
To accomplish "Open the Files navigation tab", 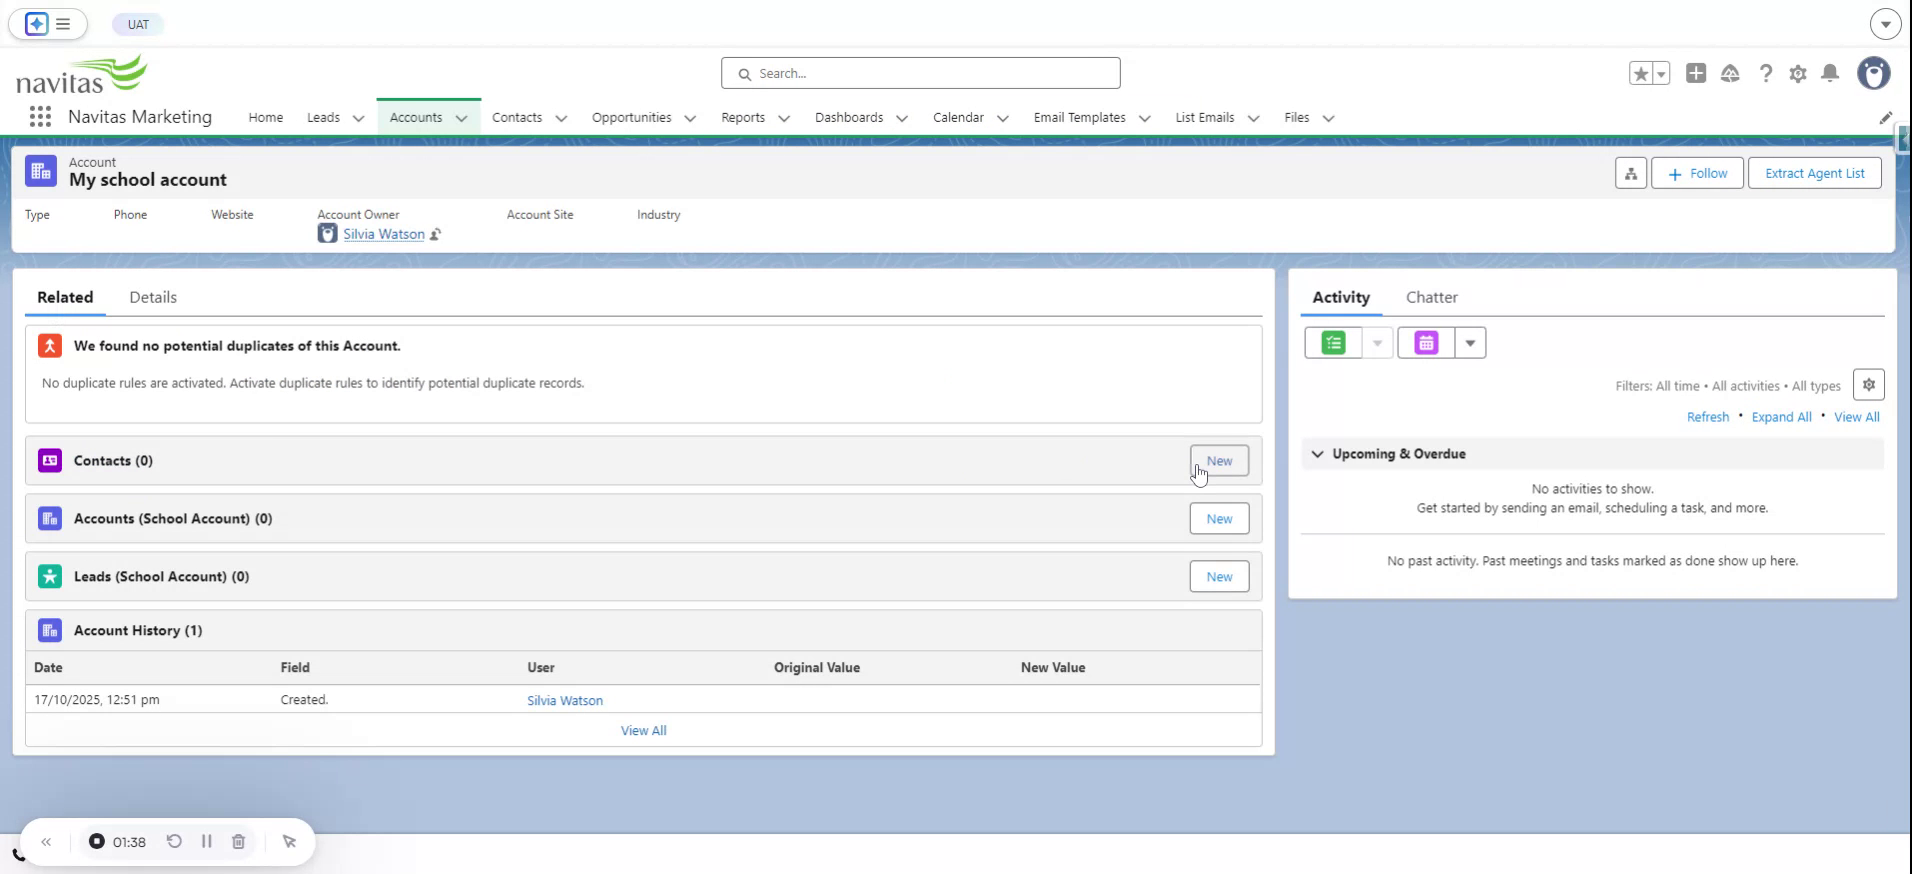I will point(1296,117).
